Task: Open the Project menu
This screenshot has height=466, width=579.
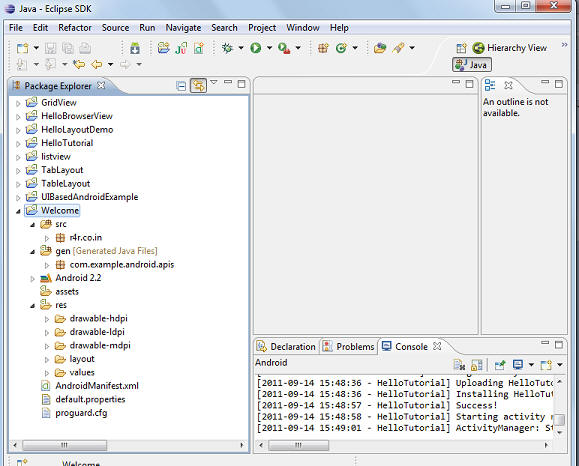Action: click(262, 28)
